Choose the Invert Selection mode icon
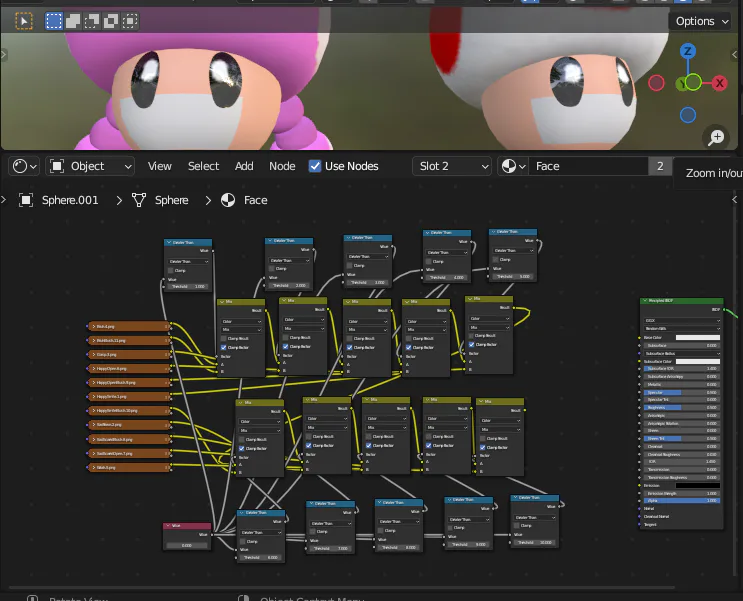Viewport: 743px width, 601px height. coord(110,21)
